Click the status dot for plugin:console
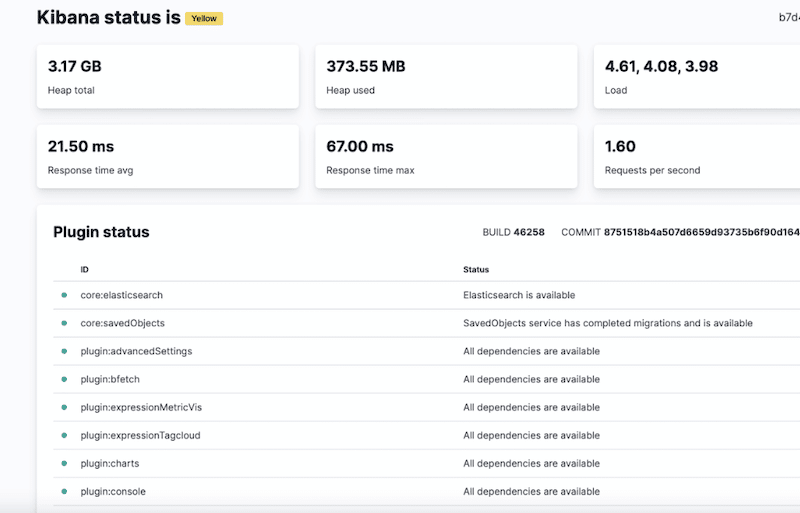 pos(64,492)
